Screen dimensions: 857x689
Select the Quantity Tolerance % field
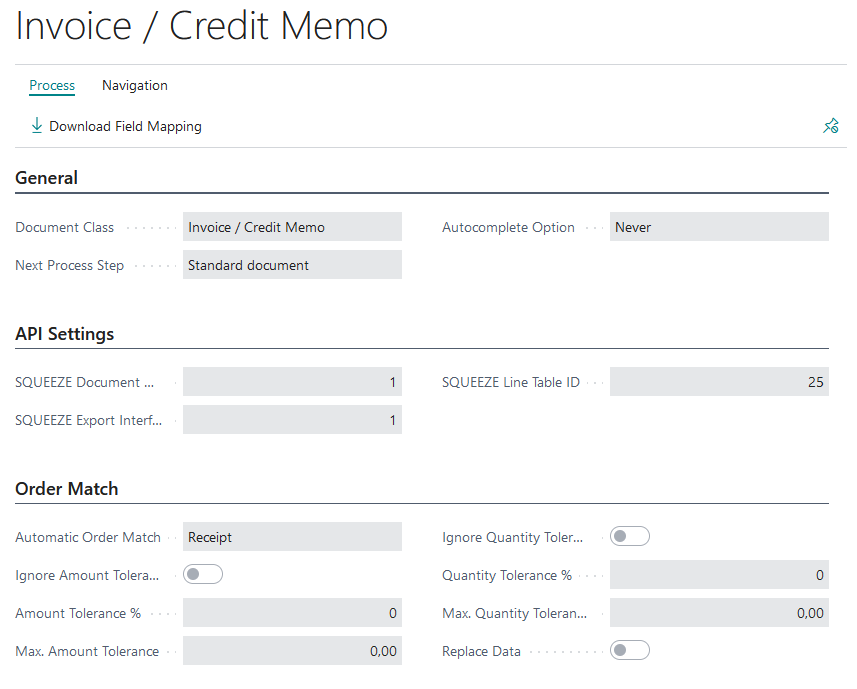718,575
